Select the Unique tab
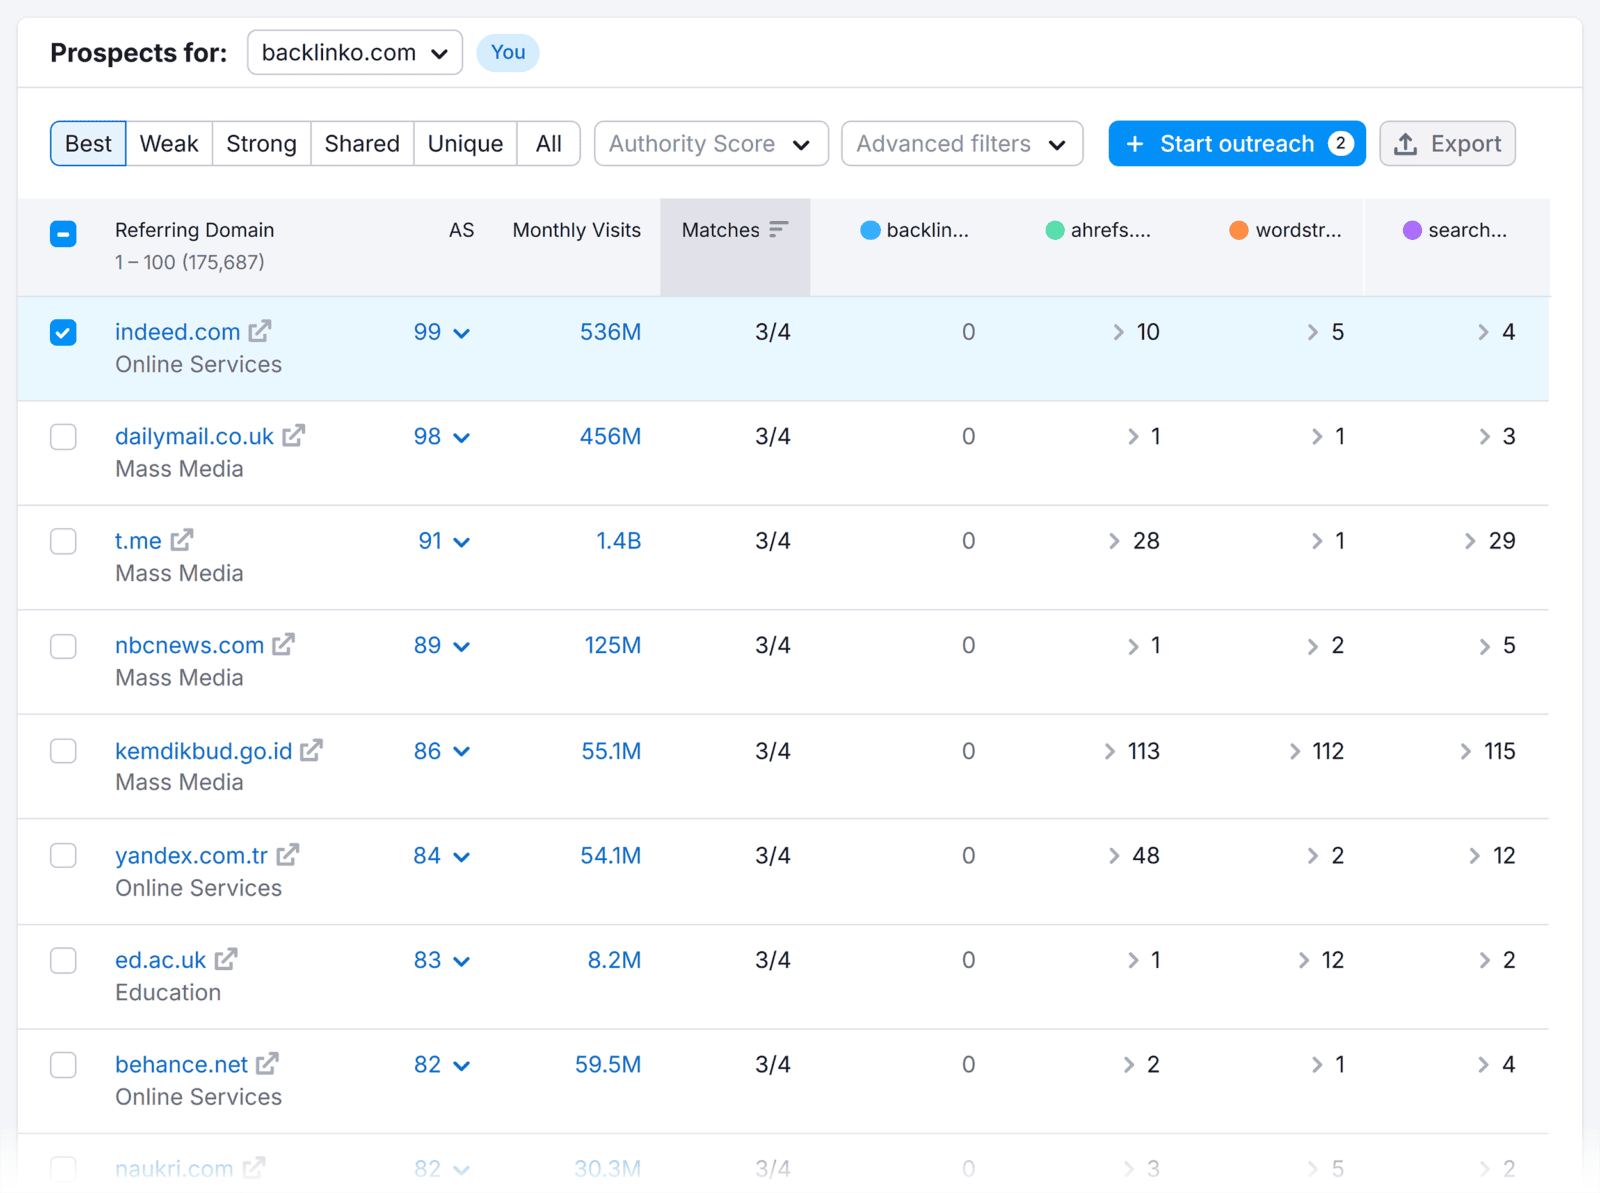Image resolution: width=1600 pixels, height=1193 pixels. point(464,143)
